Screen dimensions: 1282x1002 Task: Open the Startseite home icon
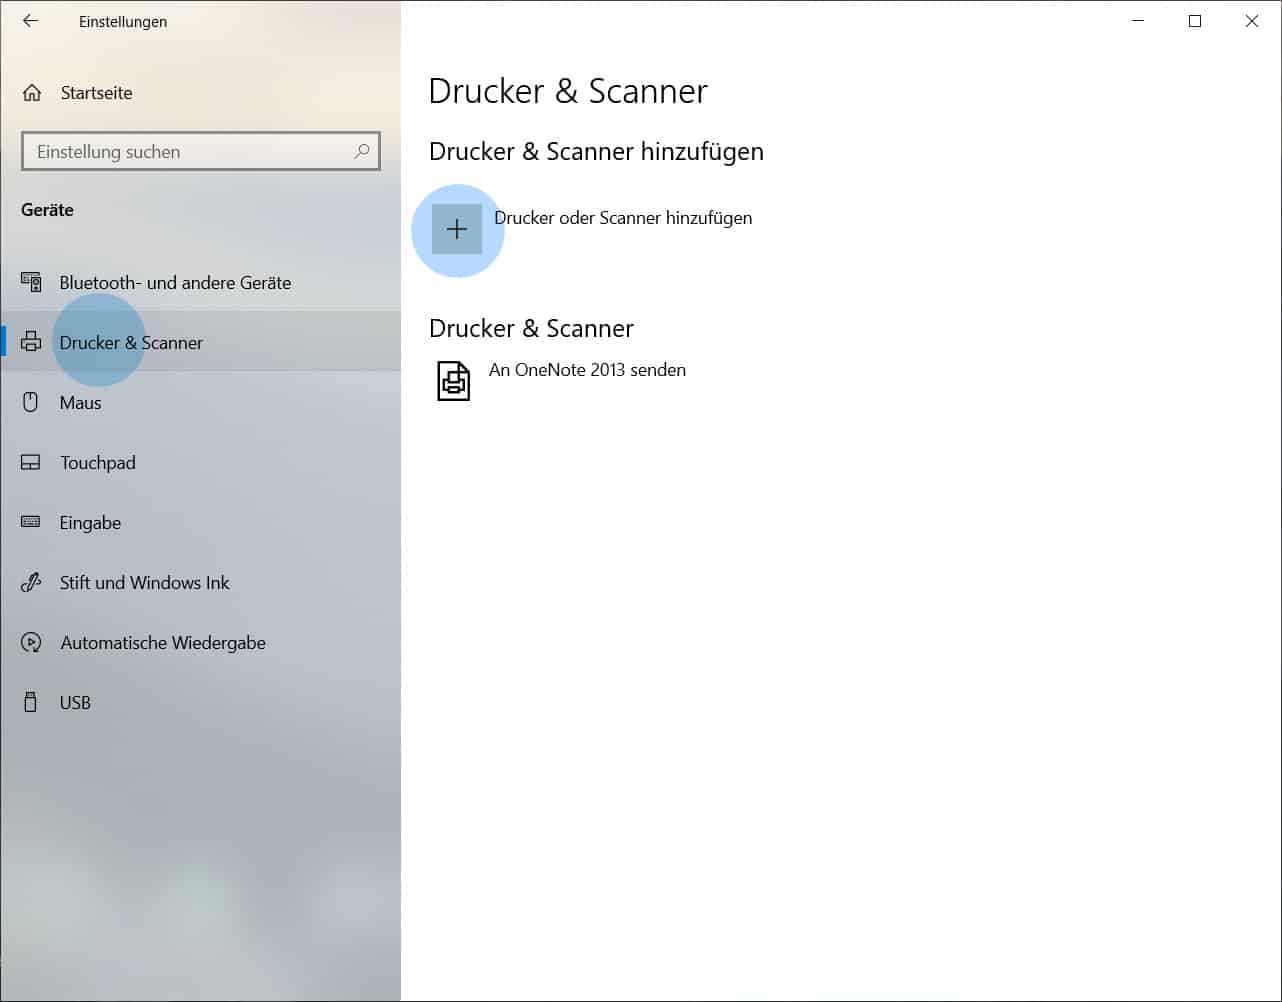(x=32, y=93)
